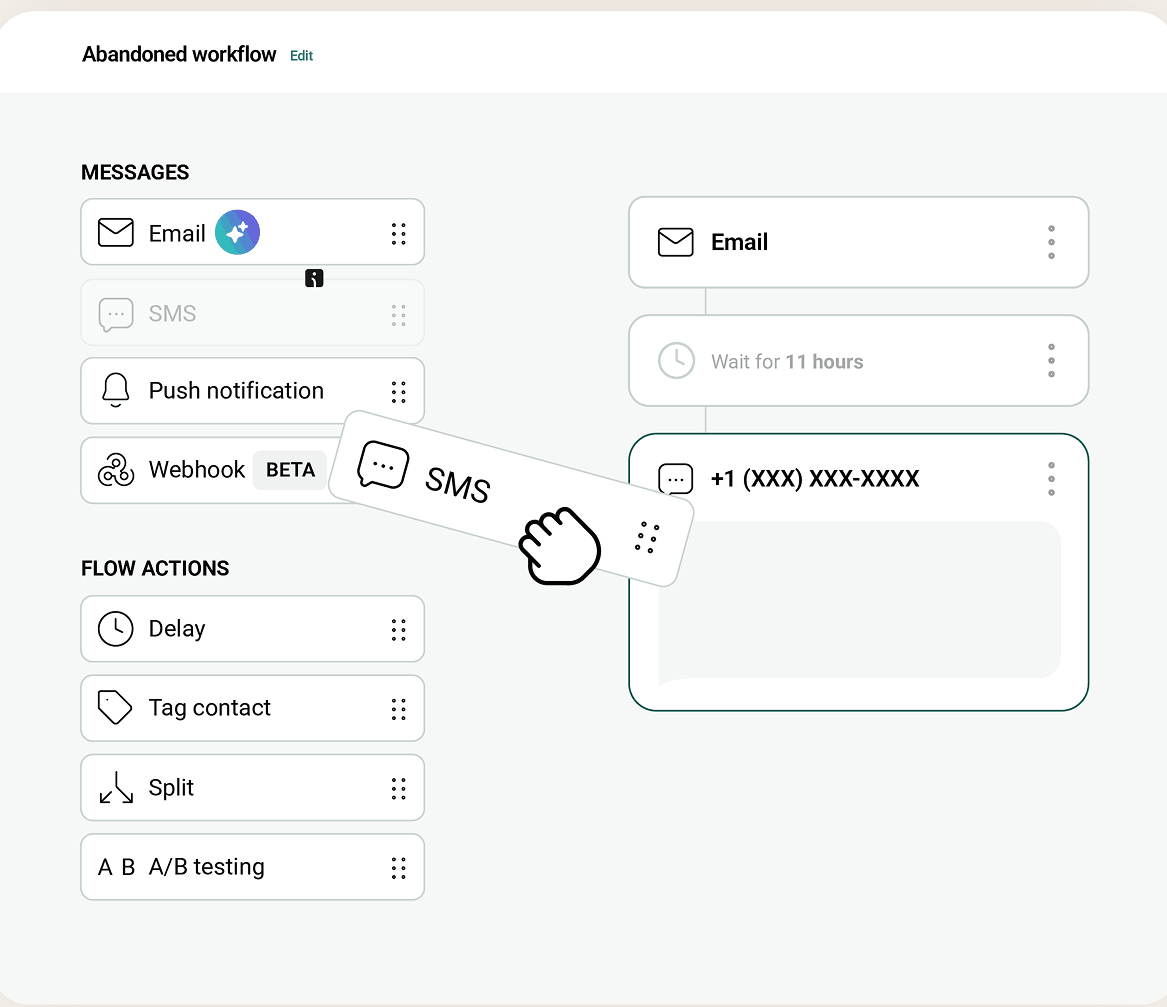The width and height of the screenshot is (1167, 1007).
Task: Click the 'Webhook' label
Action: pyautogui.click(x=196, y=470)
